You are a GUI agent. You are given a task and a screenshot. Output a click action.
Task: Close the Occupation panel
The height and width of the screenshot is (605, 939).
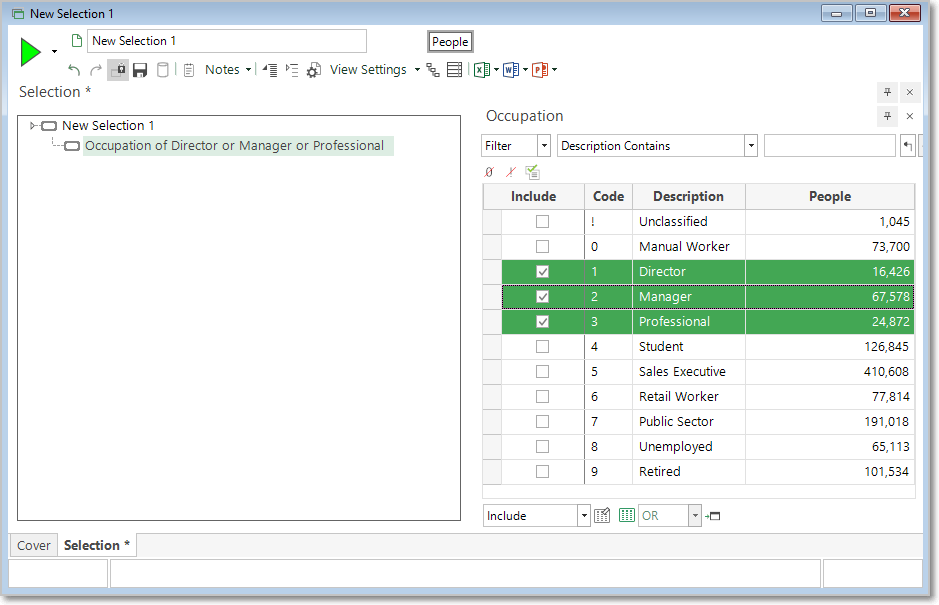pyautogui.click(x=910, y=116)
